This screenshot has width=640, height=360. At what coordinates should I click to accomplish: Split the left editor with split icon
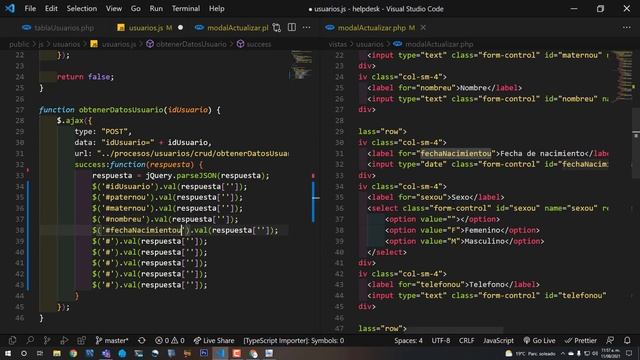[x=292, y=27]
